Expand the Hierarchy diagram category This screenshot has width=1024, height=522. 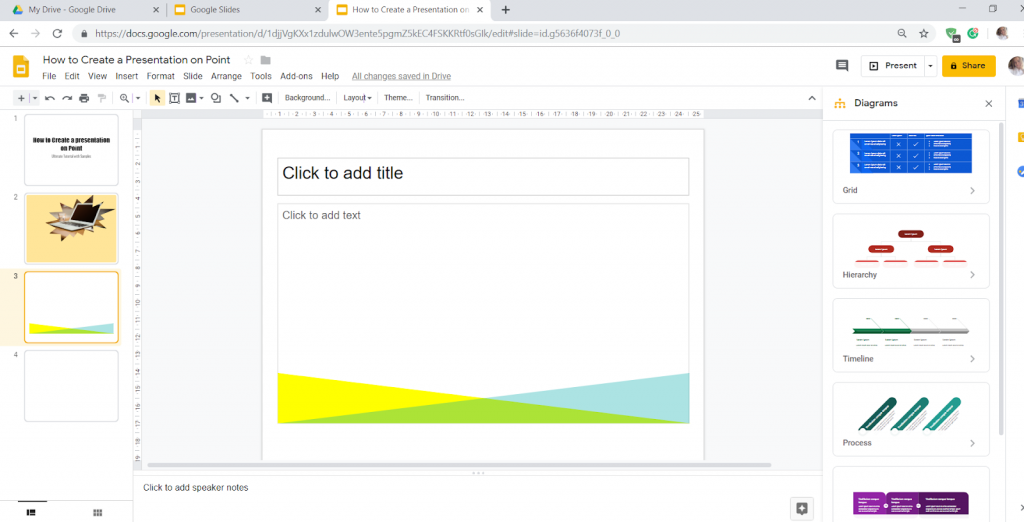(x=972, y=275)
